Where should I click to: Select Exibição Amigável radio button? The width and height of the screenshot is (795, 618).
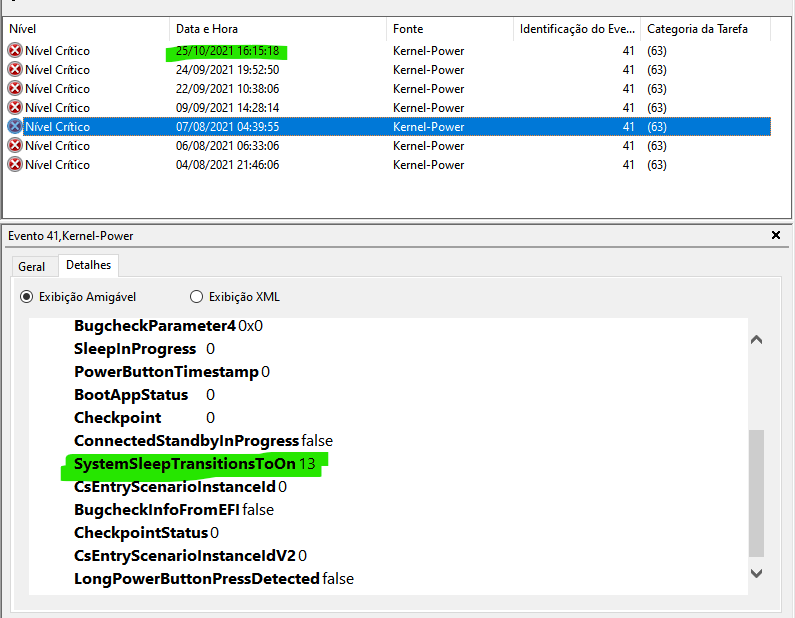pyautogui.click(x=26, y=297)
